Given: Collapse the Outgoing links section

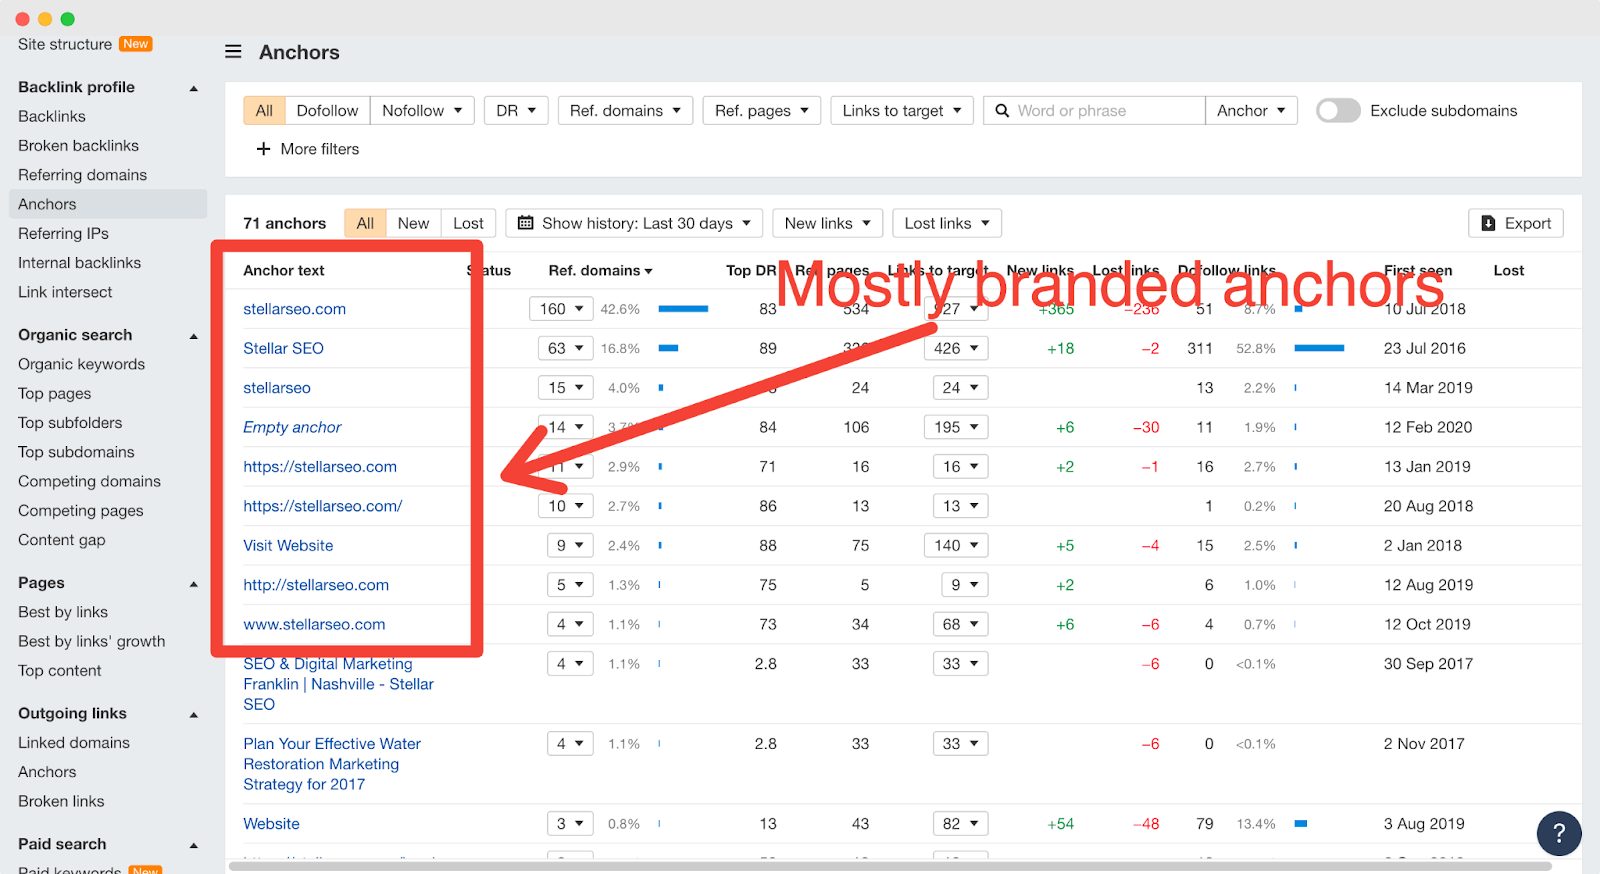Looking at the screenshot, I should coord(194,714).
